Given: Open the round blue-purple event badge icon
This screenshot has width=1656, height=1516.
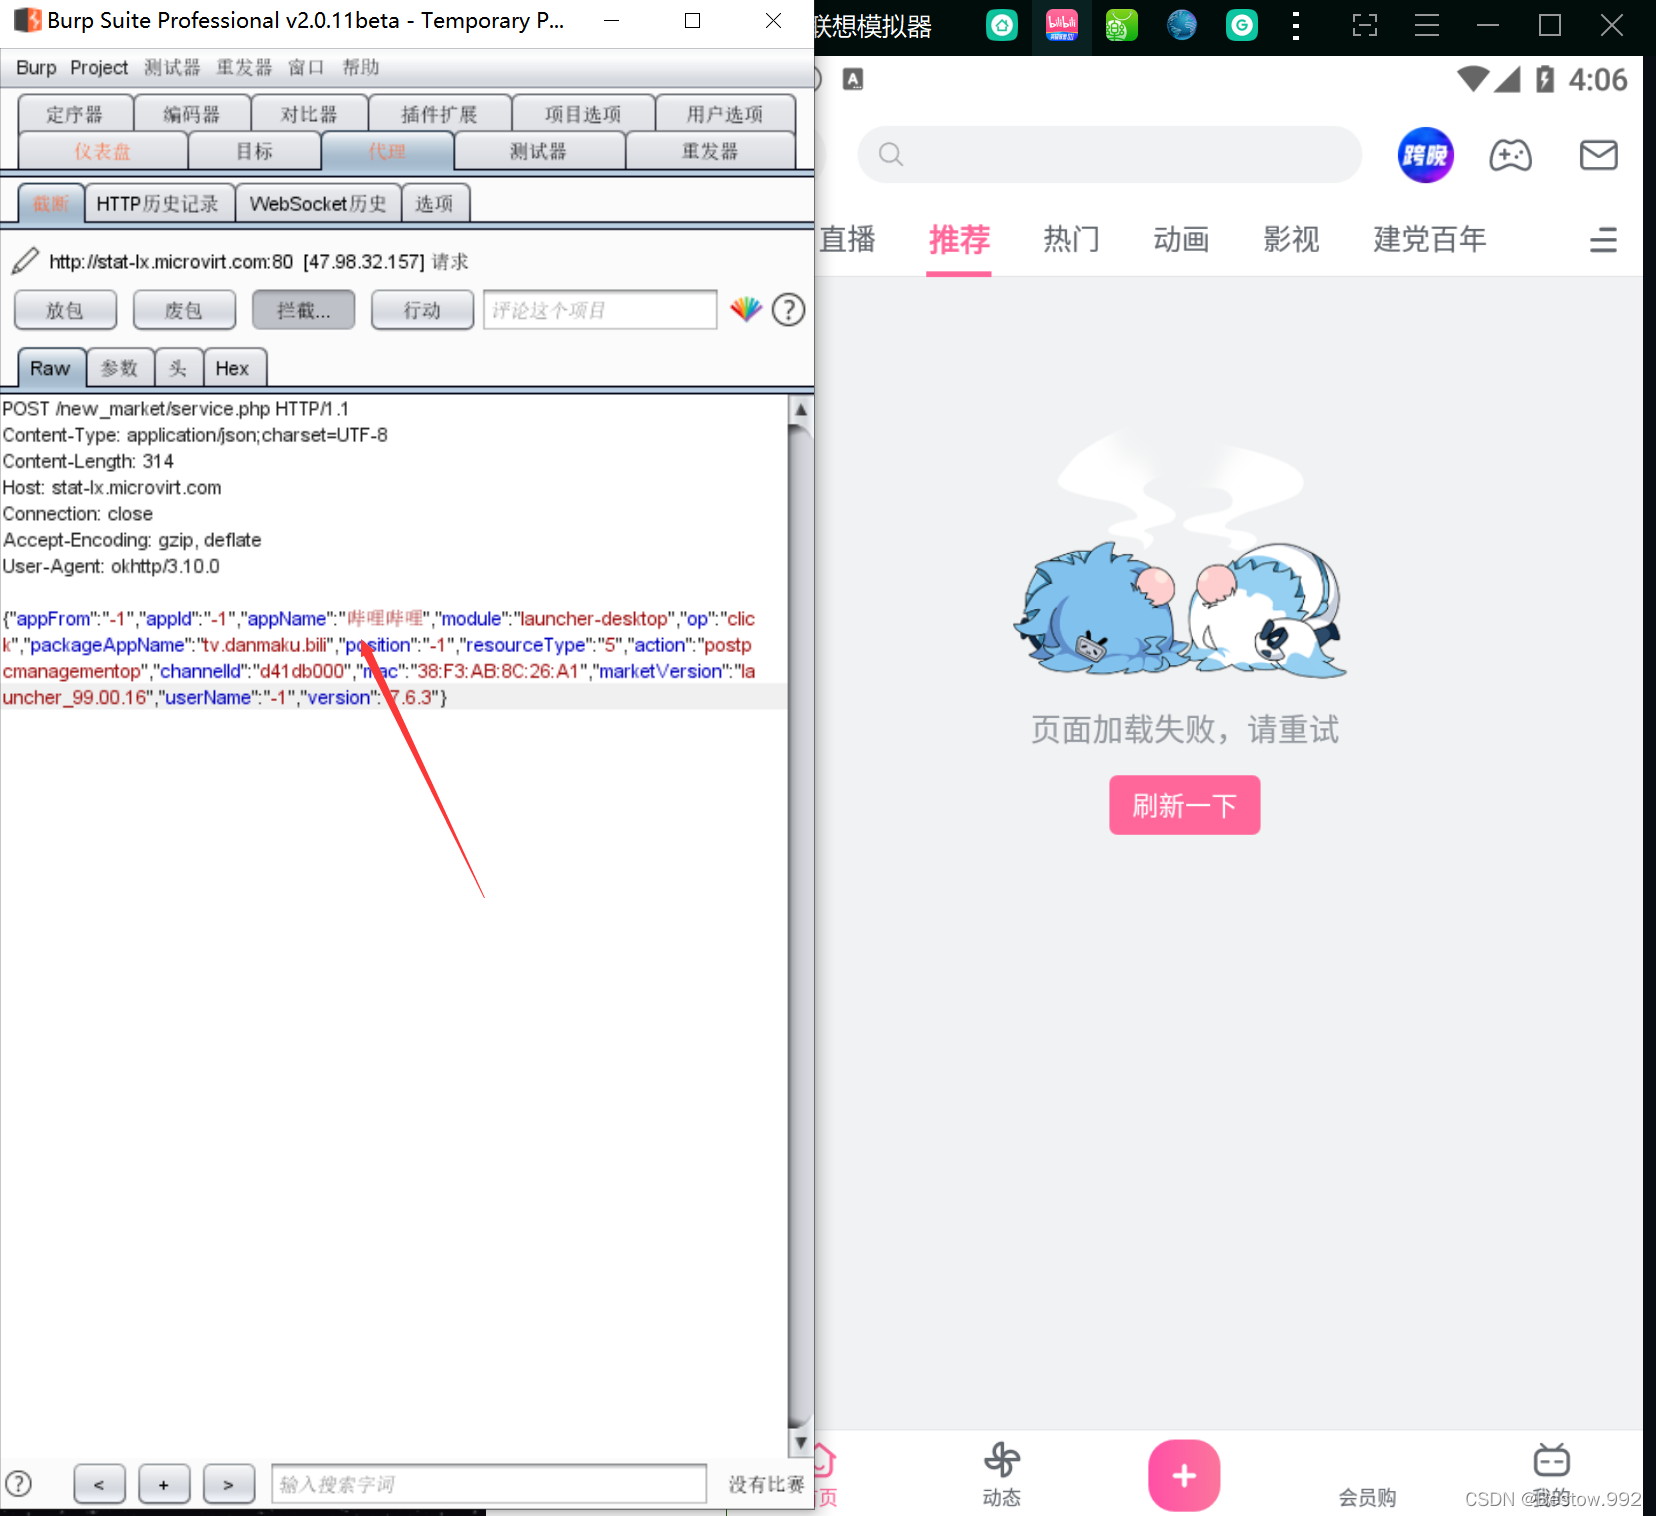Looking at the screenshot, I should [x=1425, y=155].
